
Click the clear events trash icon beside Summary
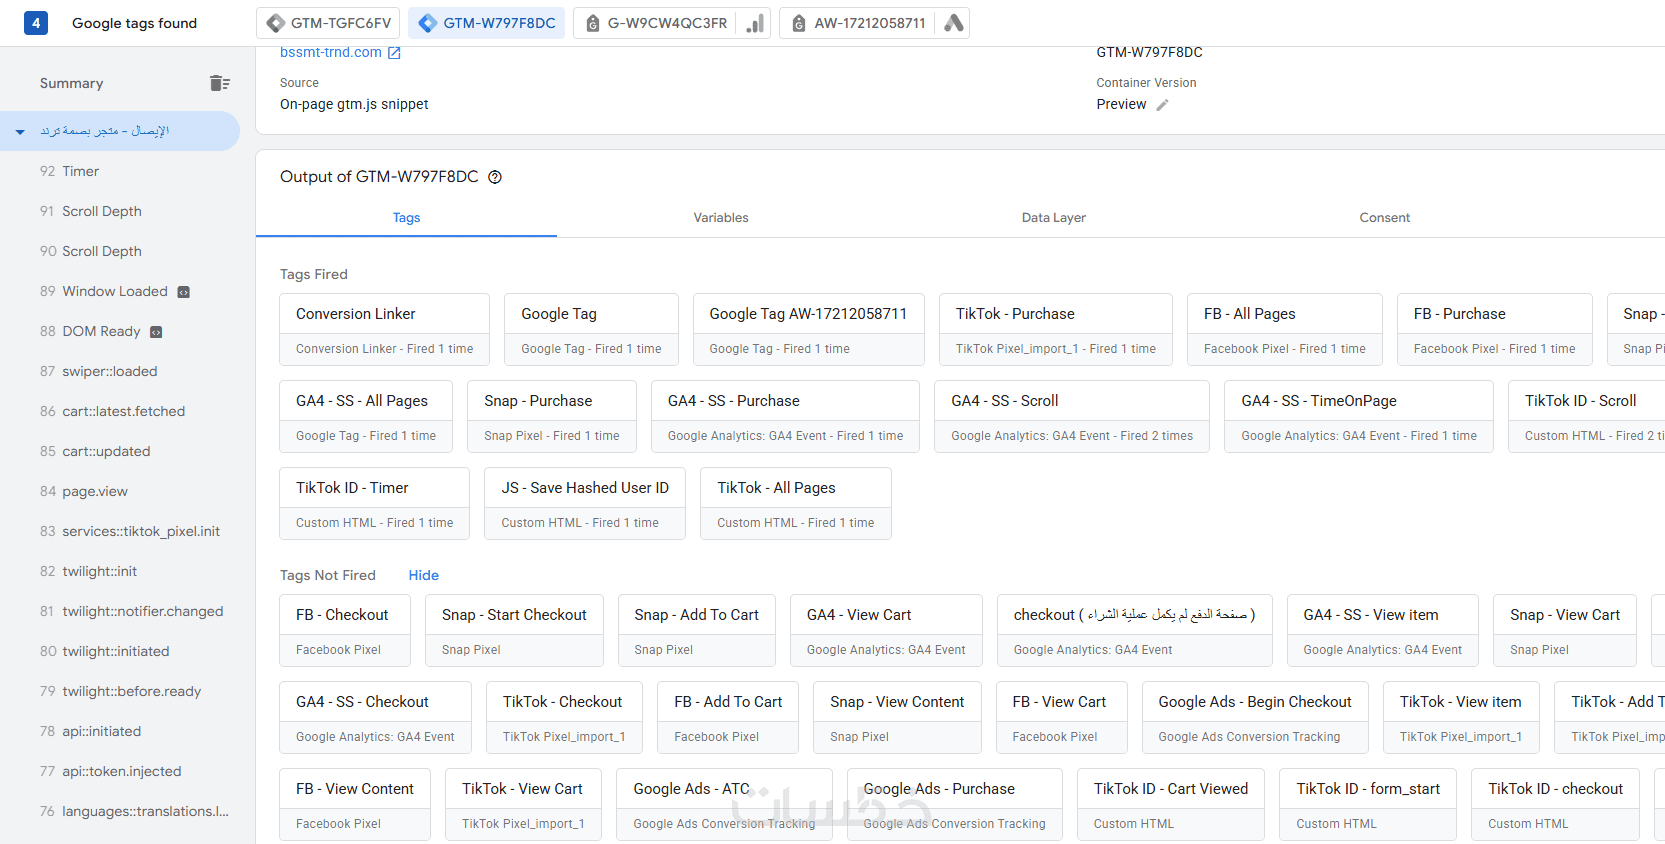click(220, 83)
